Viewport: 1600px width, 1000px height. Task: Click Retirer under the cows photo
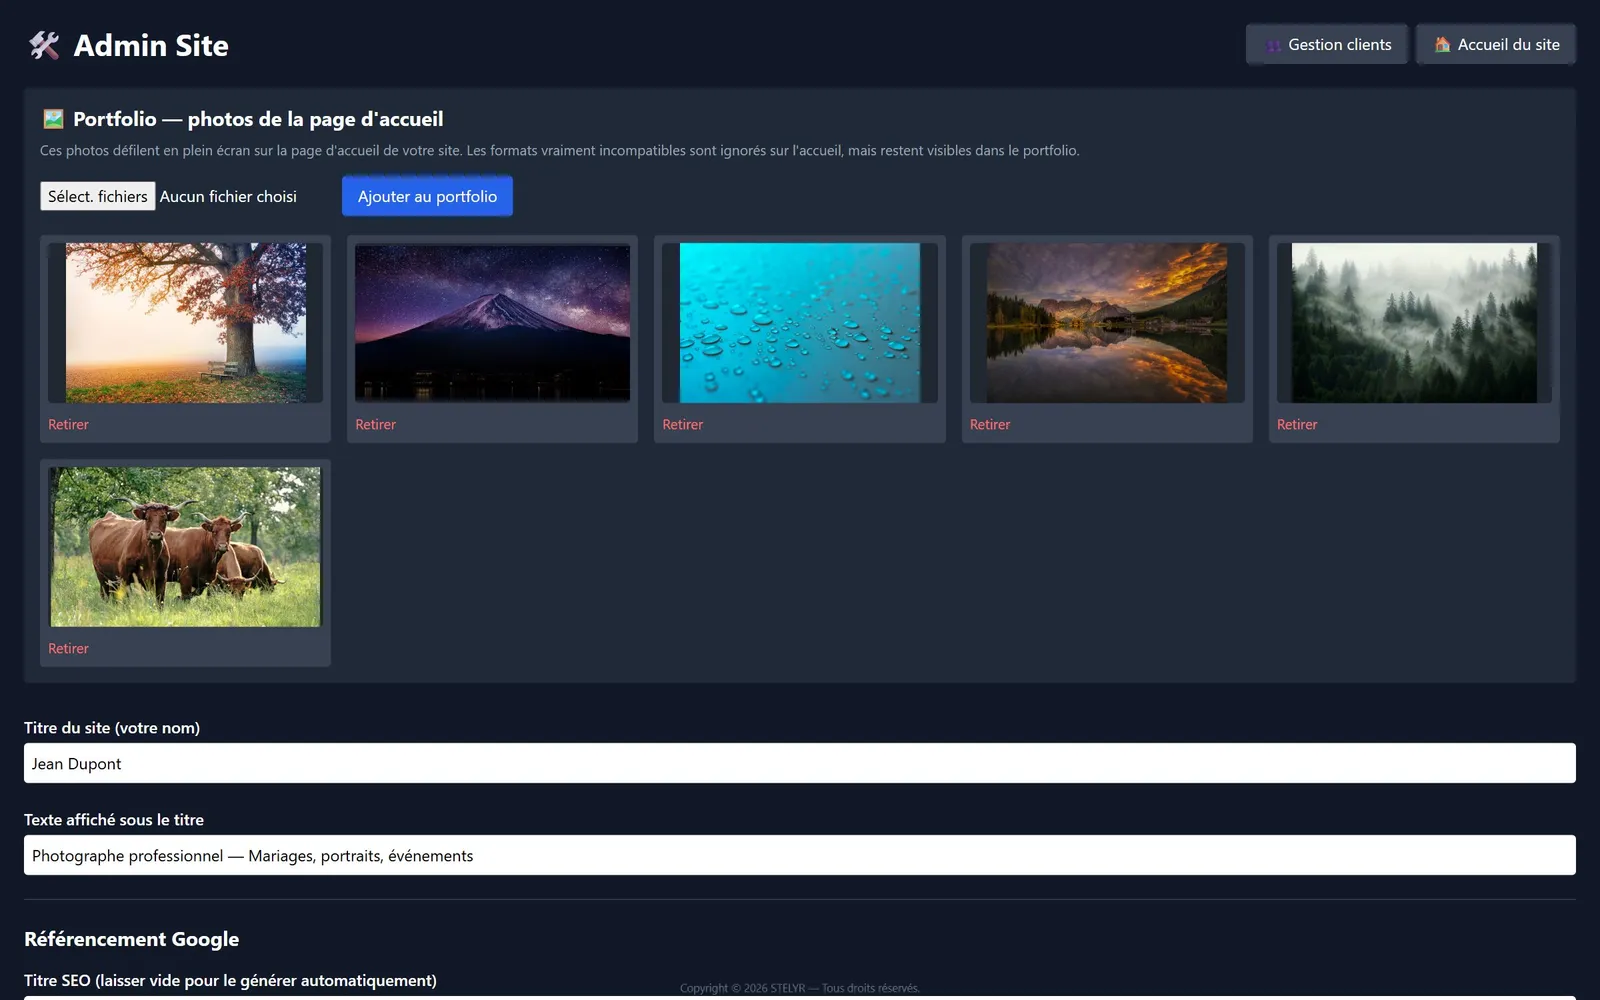click(x=68, y=648)
